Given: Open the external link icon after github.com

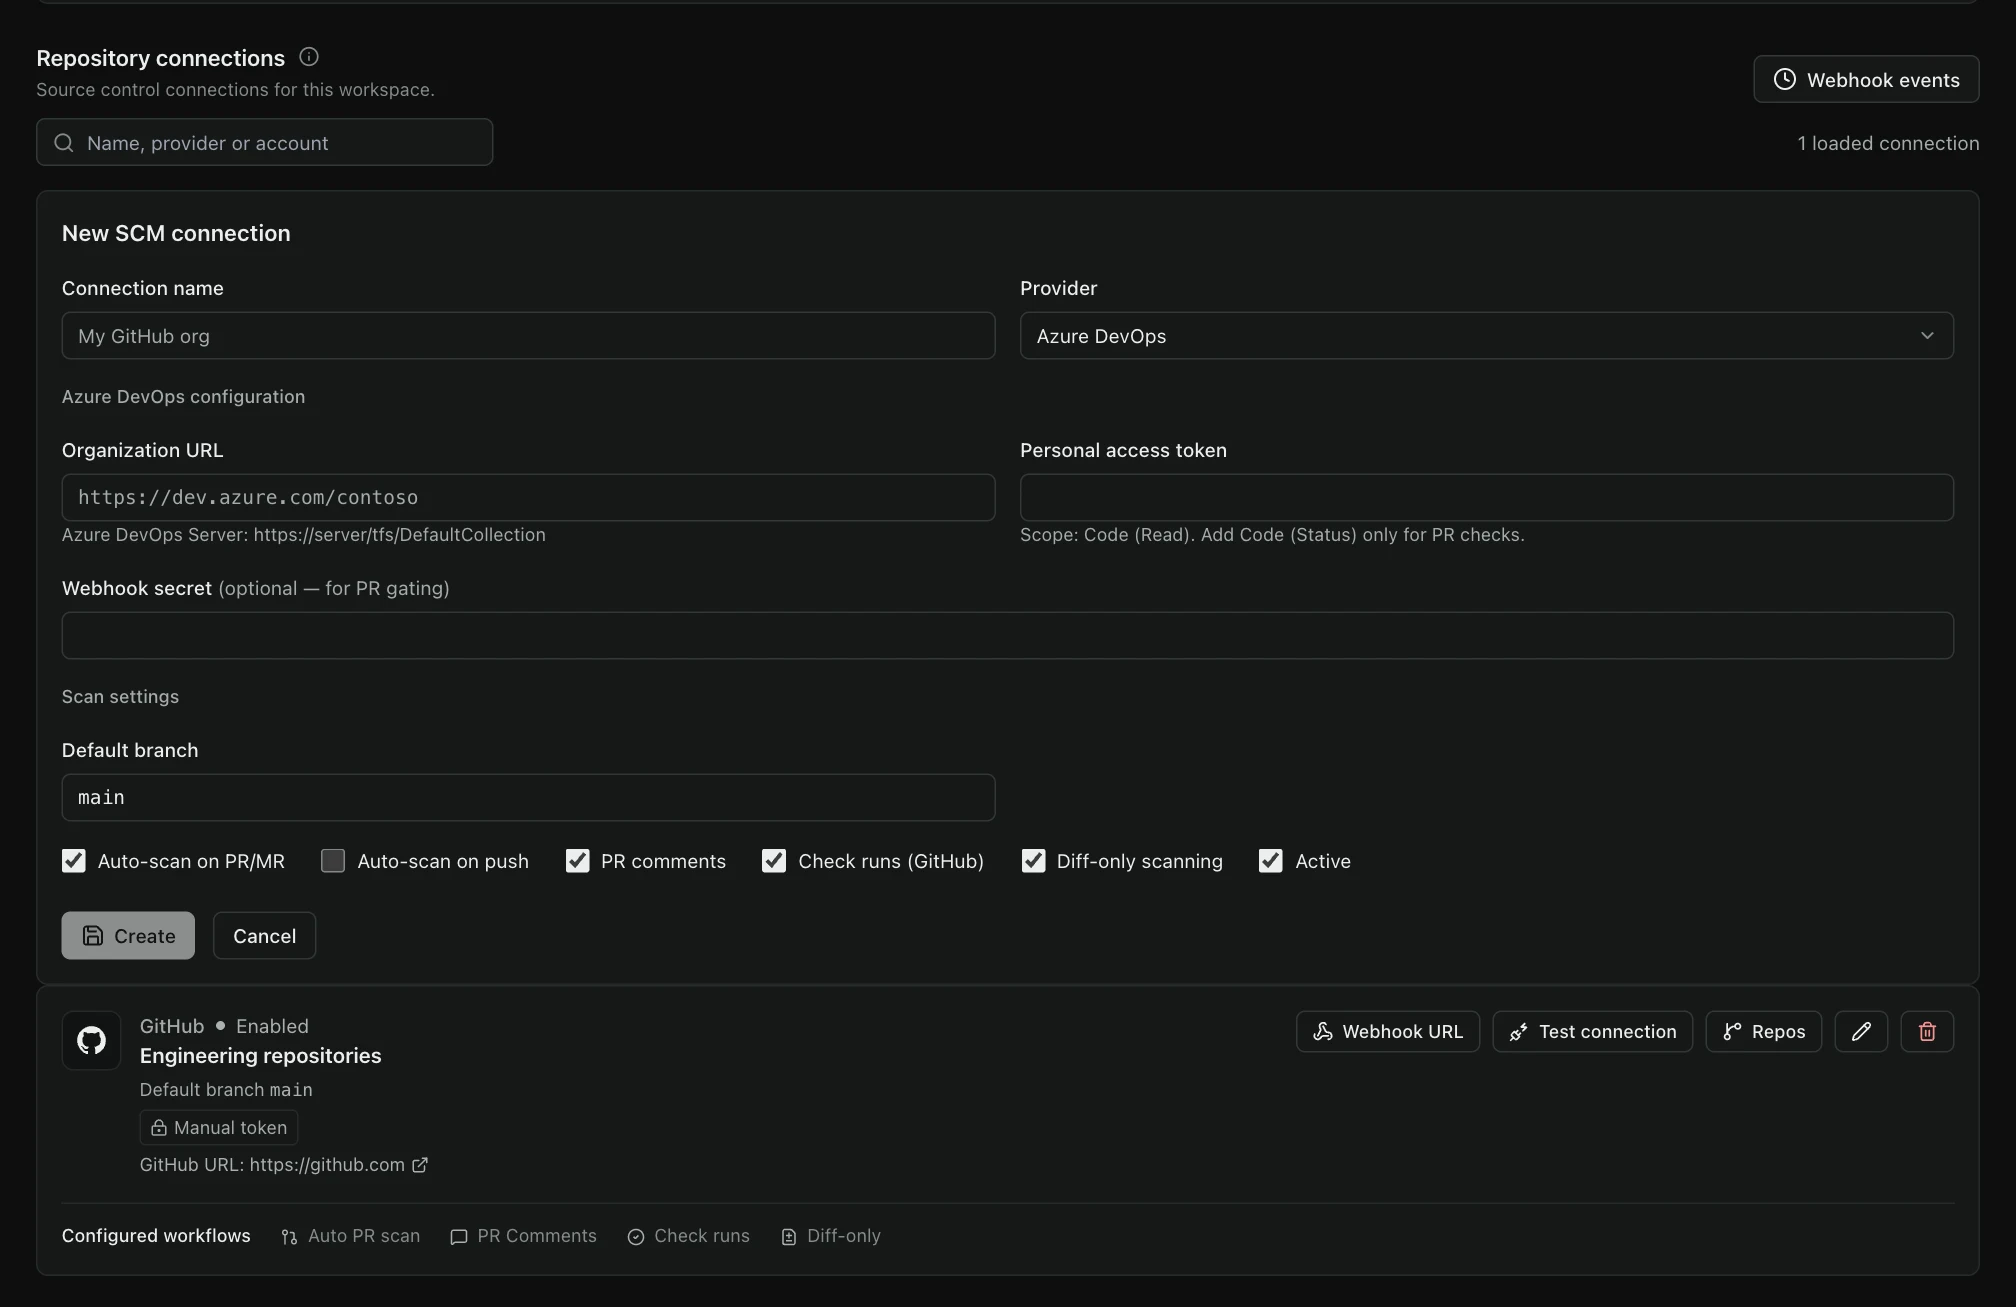Looking at the screenshot, I should [x=420, y=1165].
